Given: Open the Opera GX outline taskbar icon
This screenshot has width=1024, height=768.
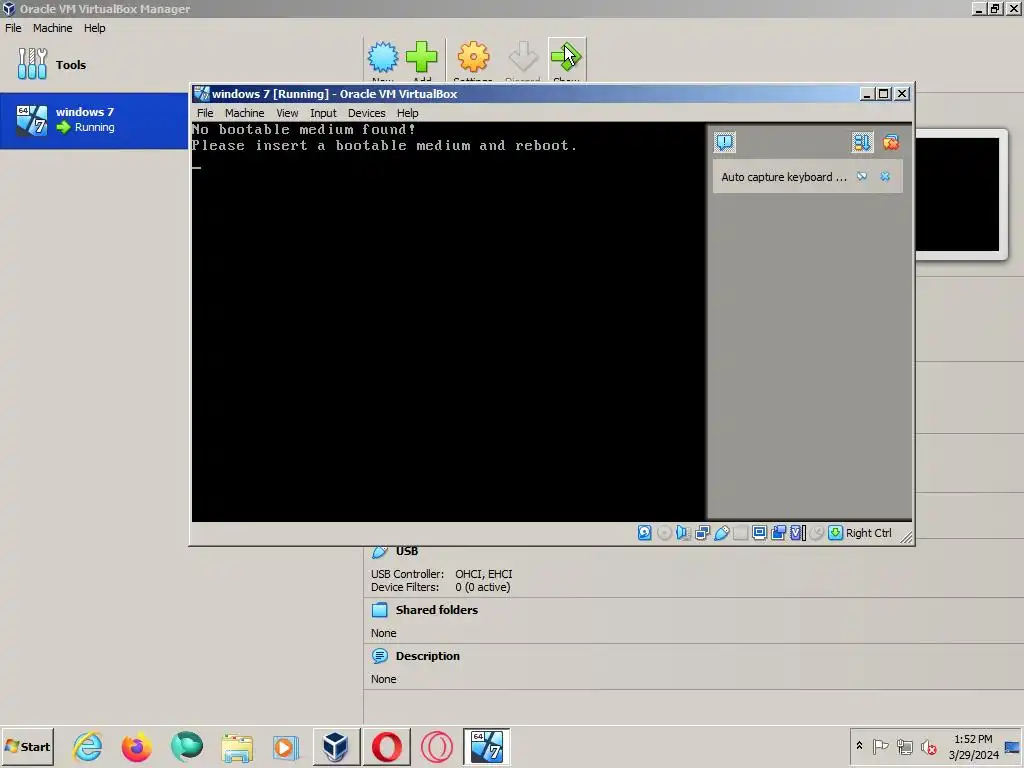Looking at the screenshot, I should [x=436, y=746].
